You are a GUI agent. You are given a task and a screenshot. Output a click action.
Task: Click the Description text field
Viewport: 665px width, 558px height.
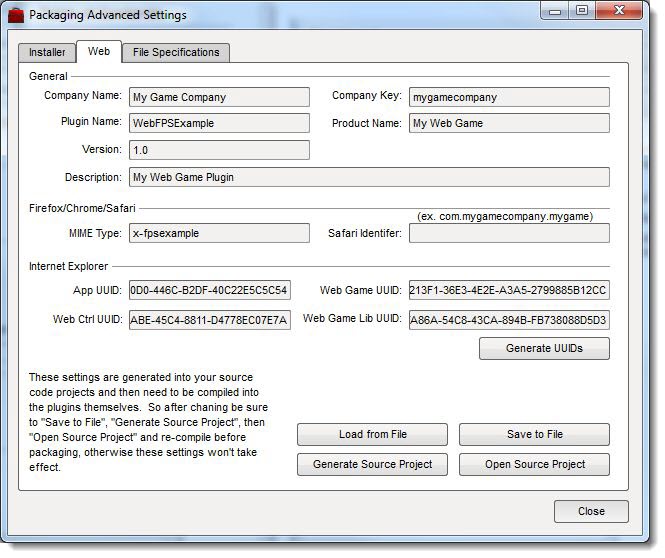[x=369, y=177]
